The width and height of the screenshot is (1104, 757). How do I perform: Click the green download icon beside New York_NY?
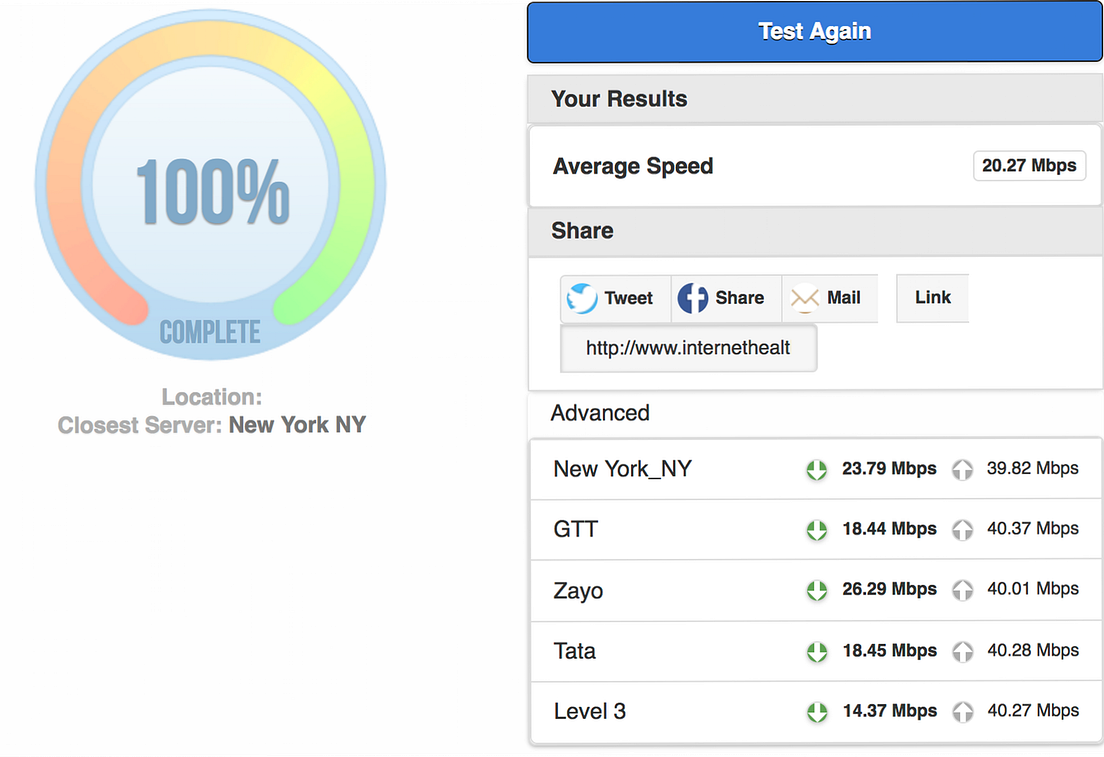click(x=816, y=469)
